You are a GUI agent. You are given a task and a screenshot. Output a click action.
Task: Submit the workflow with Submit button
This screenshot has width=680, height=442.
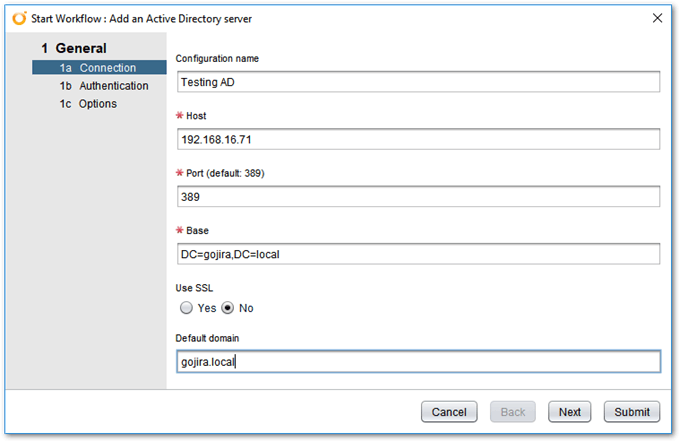(632, 412)
